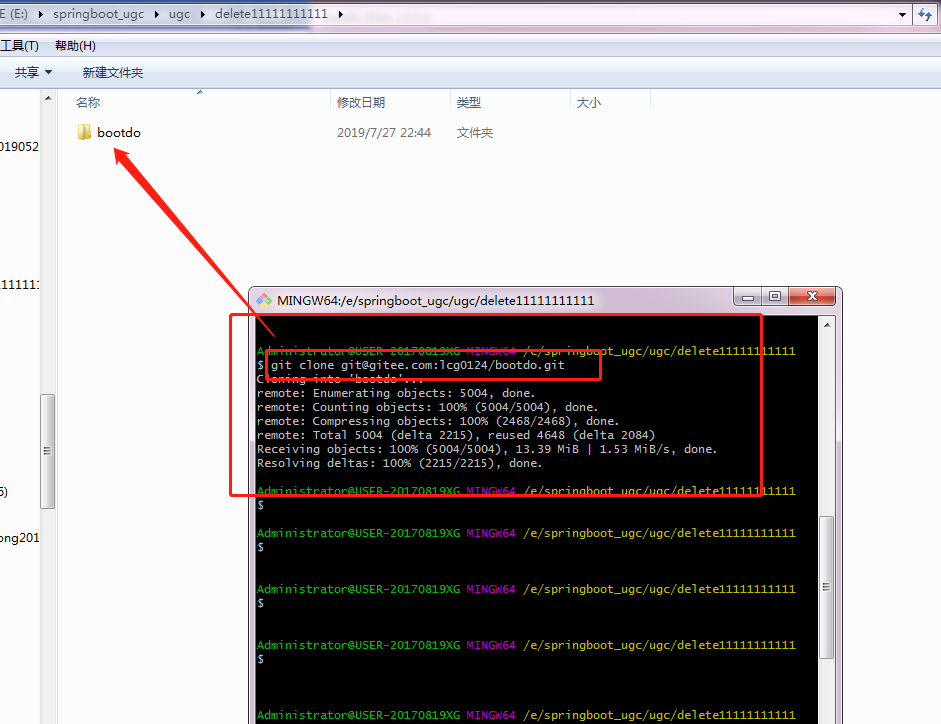Minimize the MINGW64 terminal window

point(748,297)
